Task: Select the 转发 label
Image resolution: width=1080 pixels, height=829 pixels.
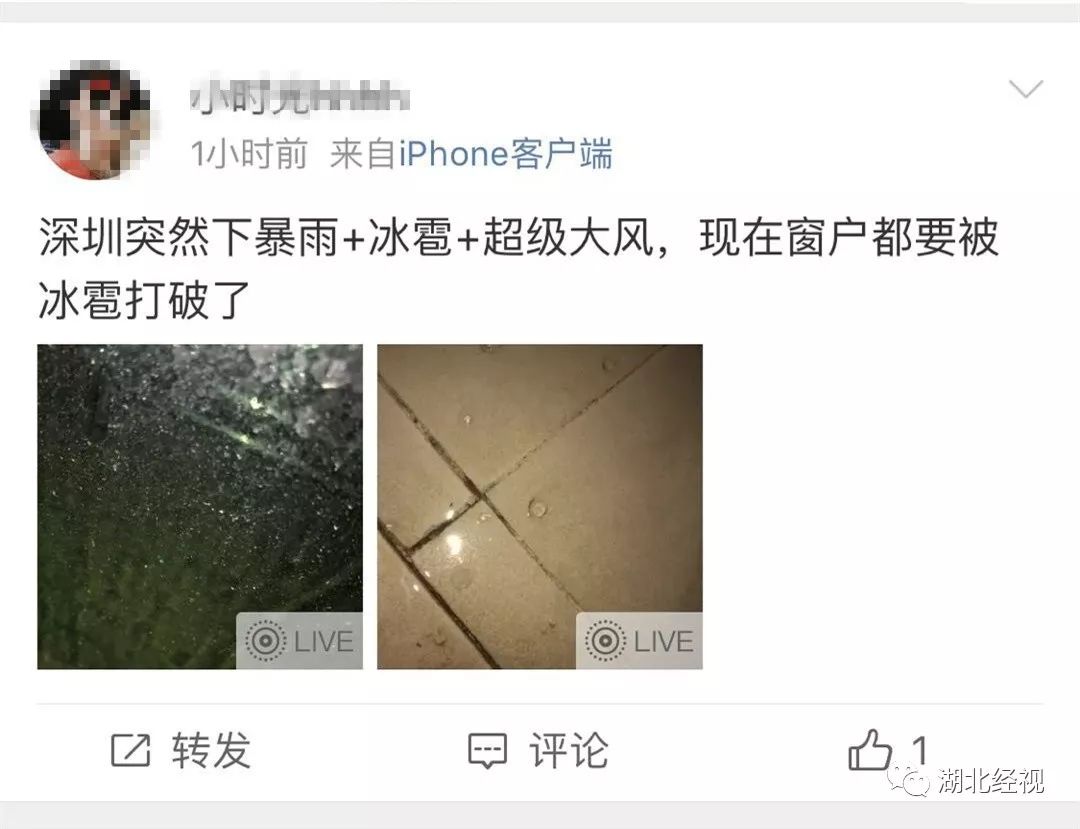Action: click(211, 750)
